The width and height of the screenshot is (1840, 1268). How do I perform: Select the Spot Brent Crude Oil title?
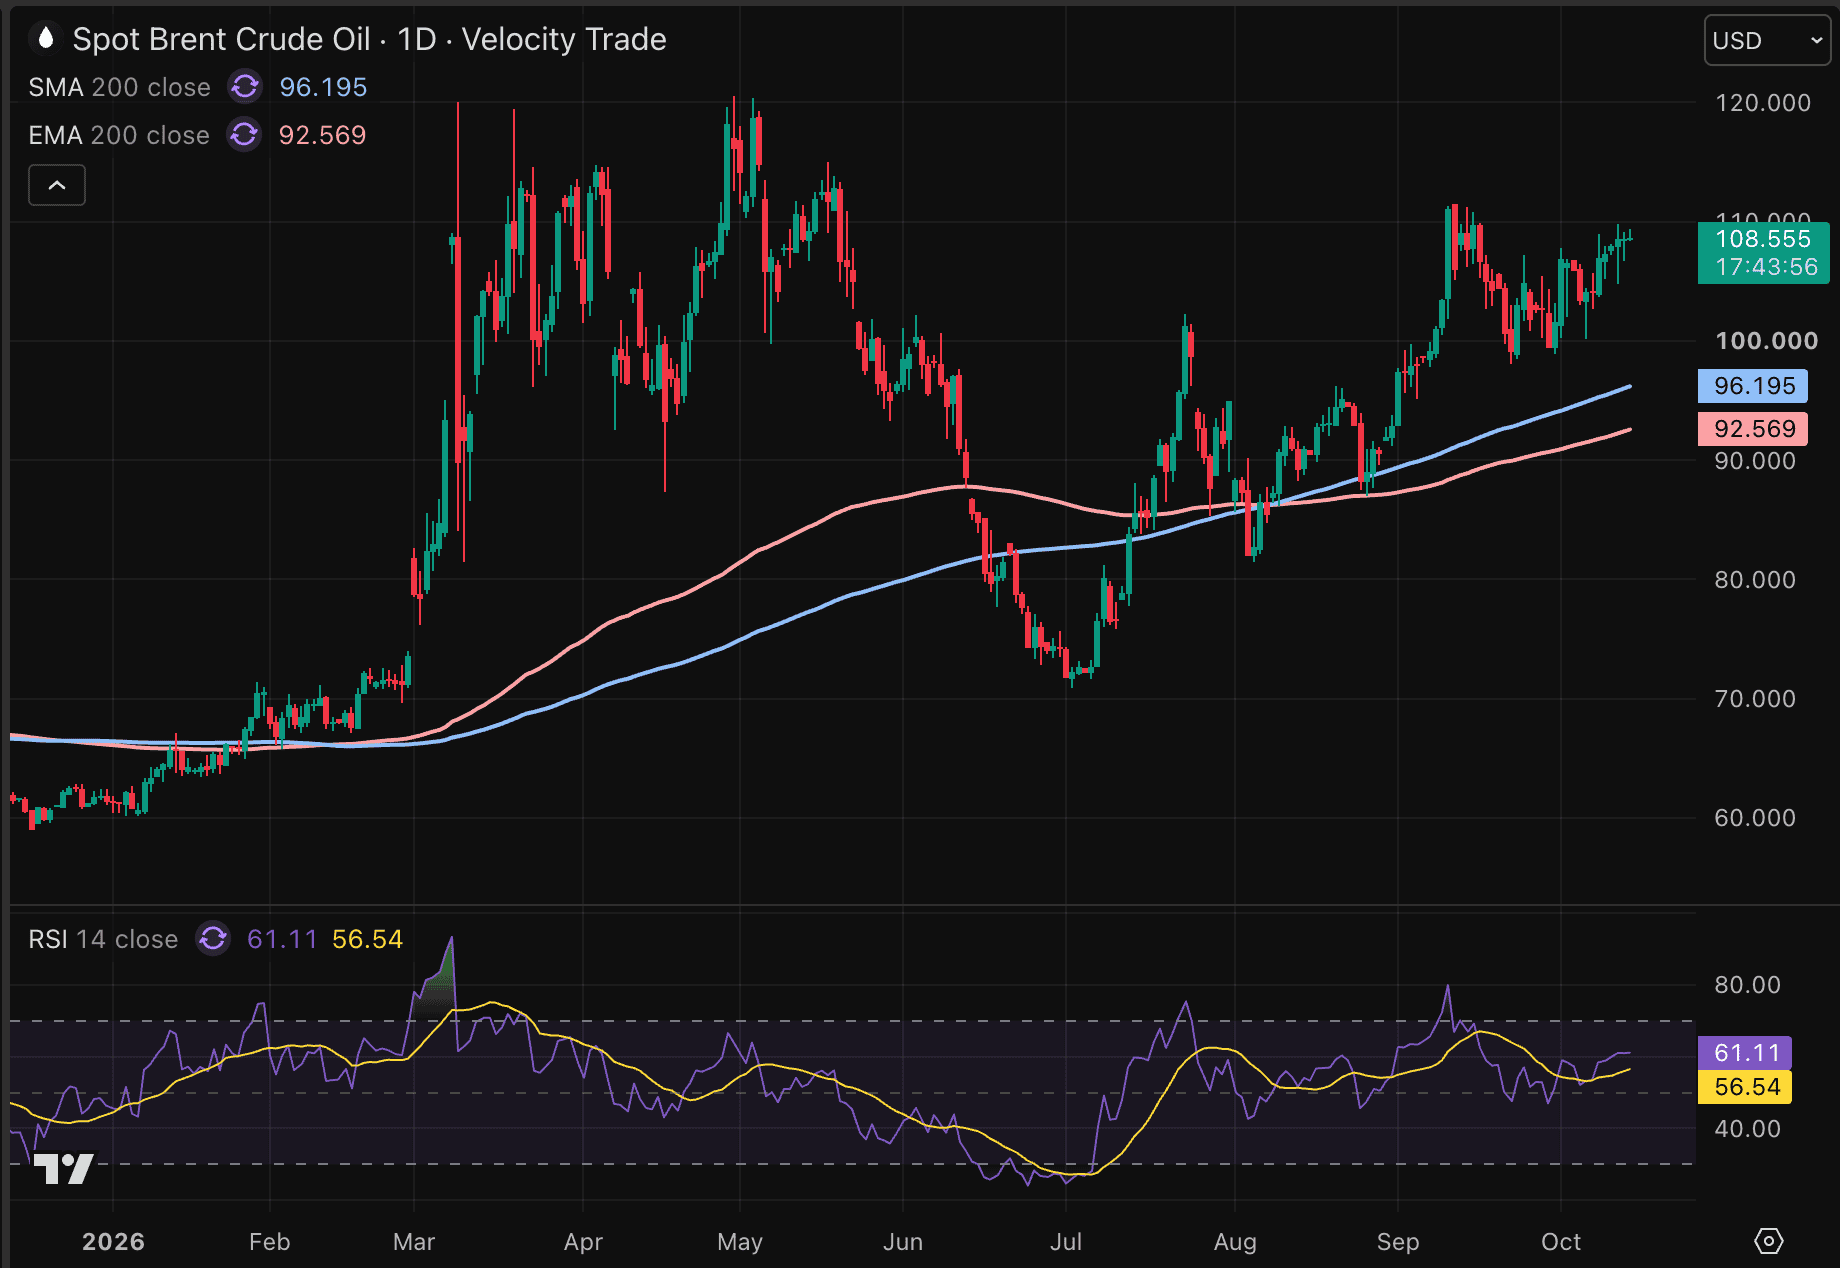[221, 39]
